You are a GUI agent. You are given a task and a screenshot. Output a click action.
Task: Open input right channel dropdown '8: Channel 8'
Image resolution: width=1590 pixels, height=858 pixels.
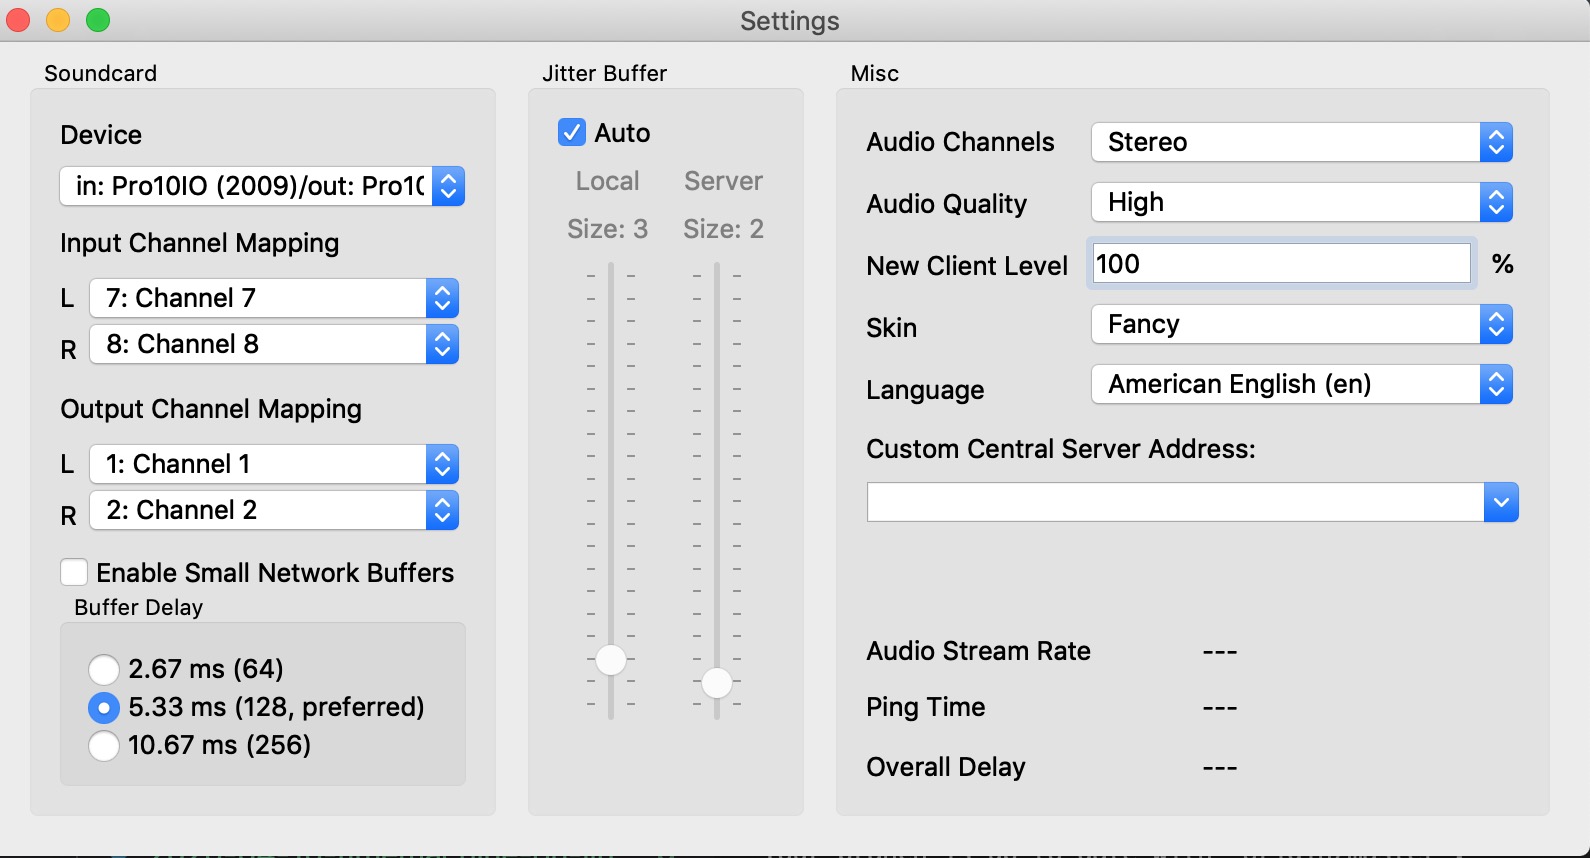pyautogui.click(x=274, y=344)
